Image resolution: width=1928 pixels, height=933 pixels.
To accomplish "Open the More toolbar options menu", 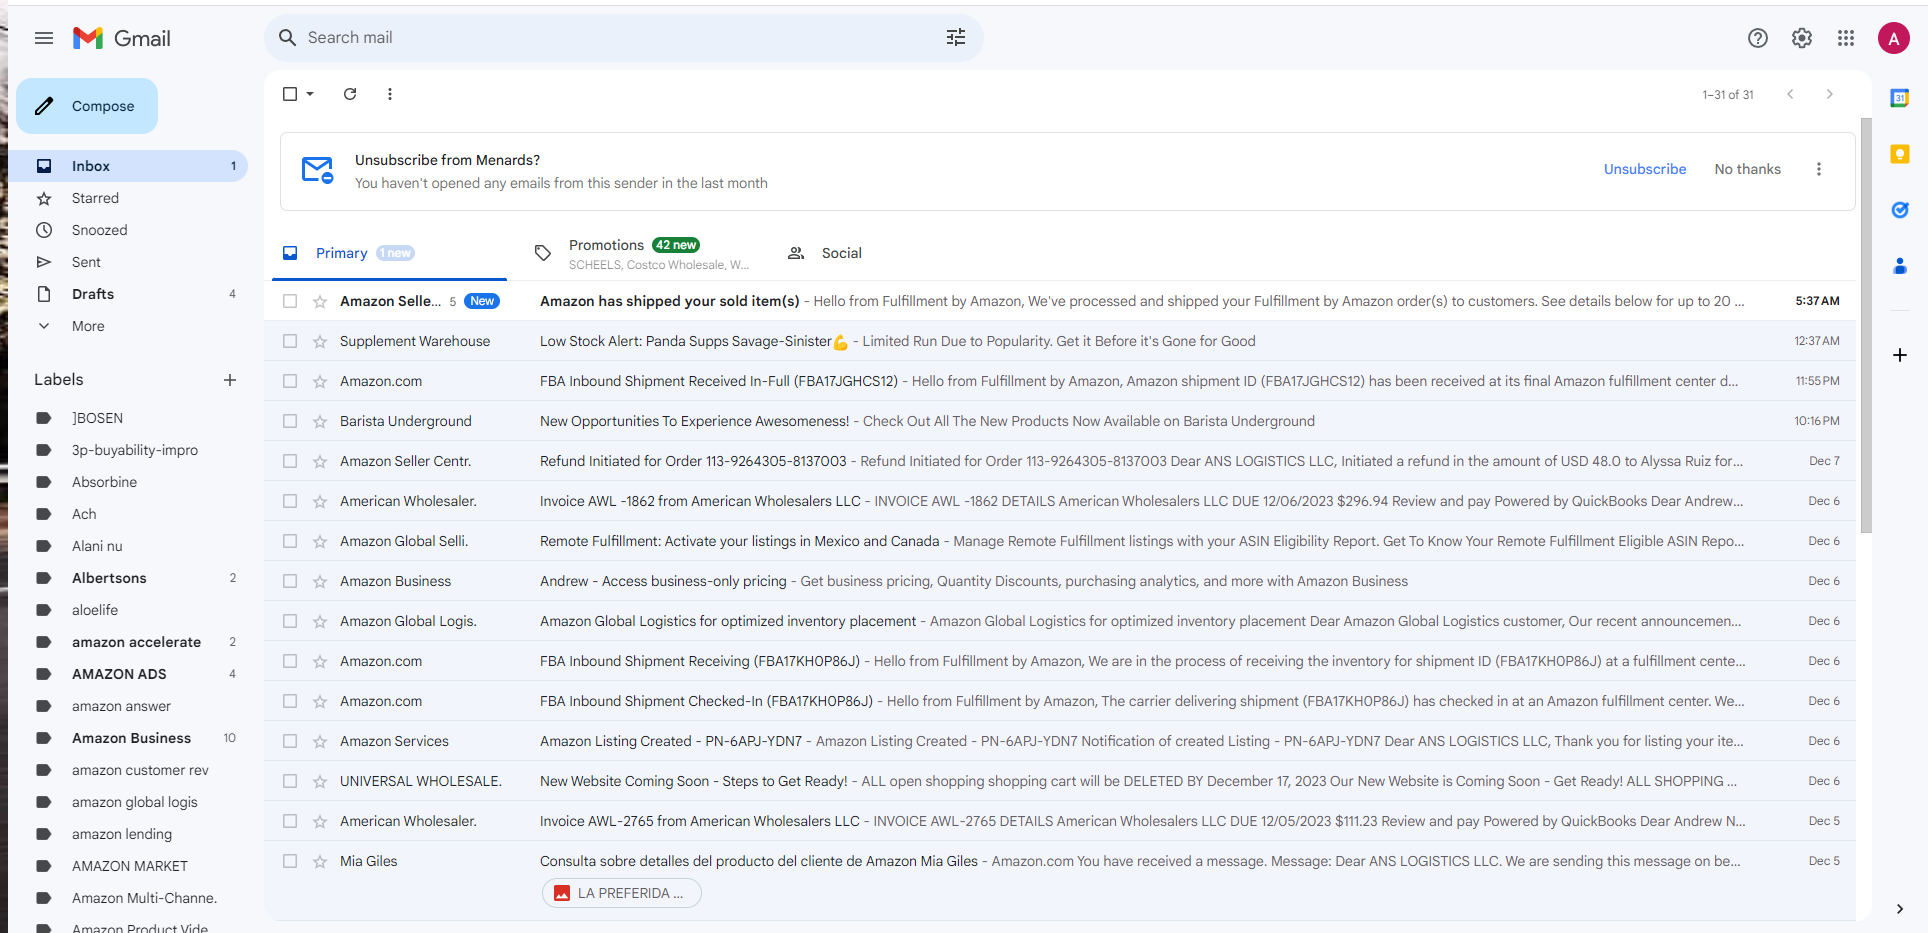I will click(390, 94).
